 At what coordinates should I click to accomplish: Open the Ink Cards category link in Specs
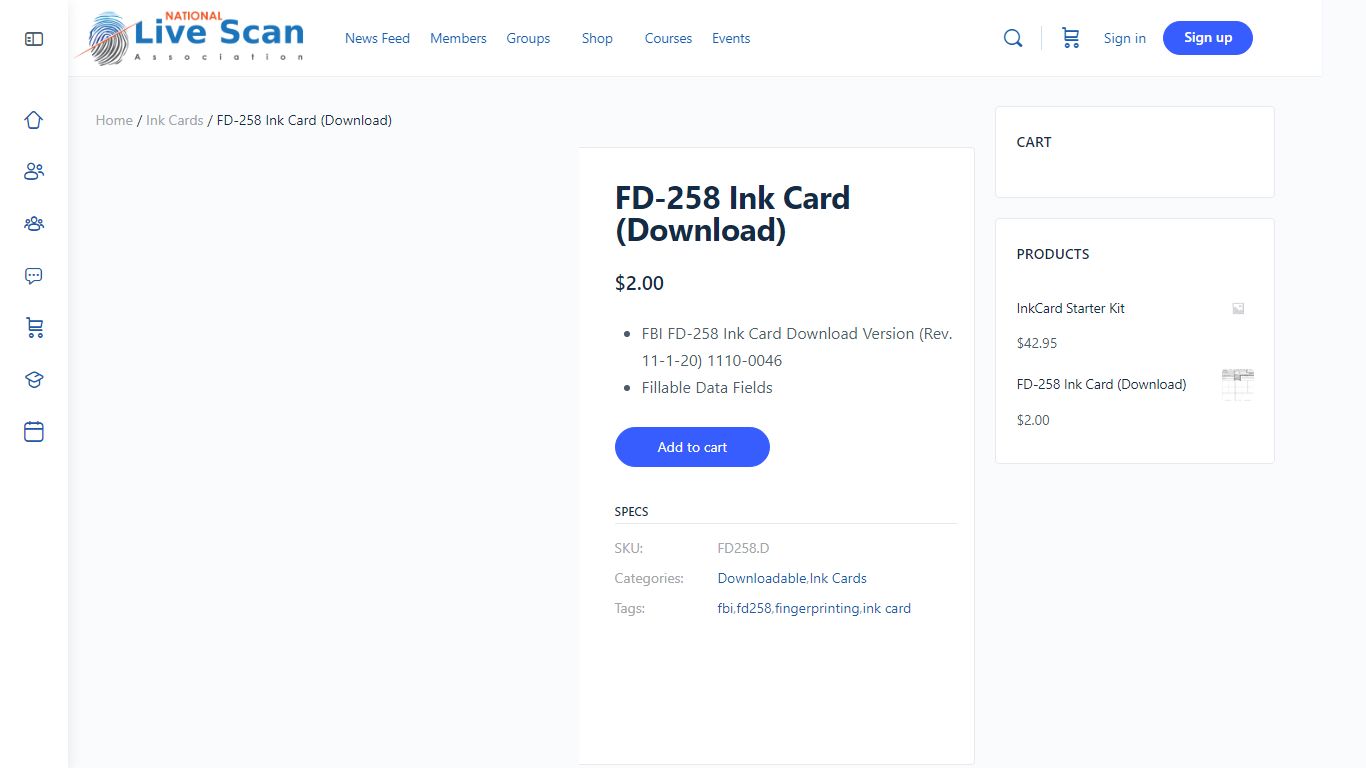click(x=838, y=578)
